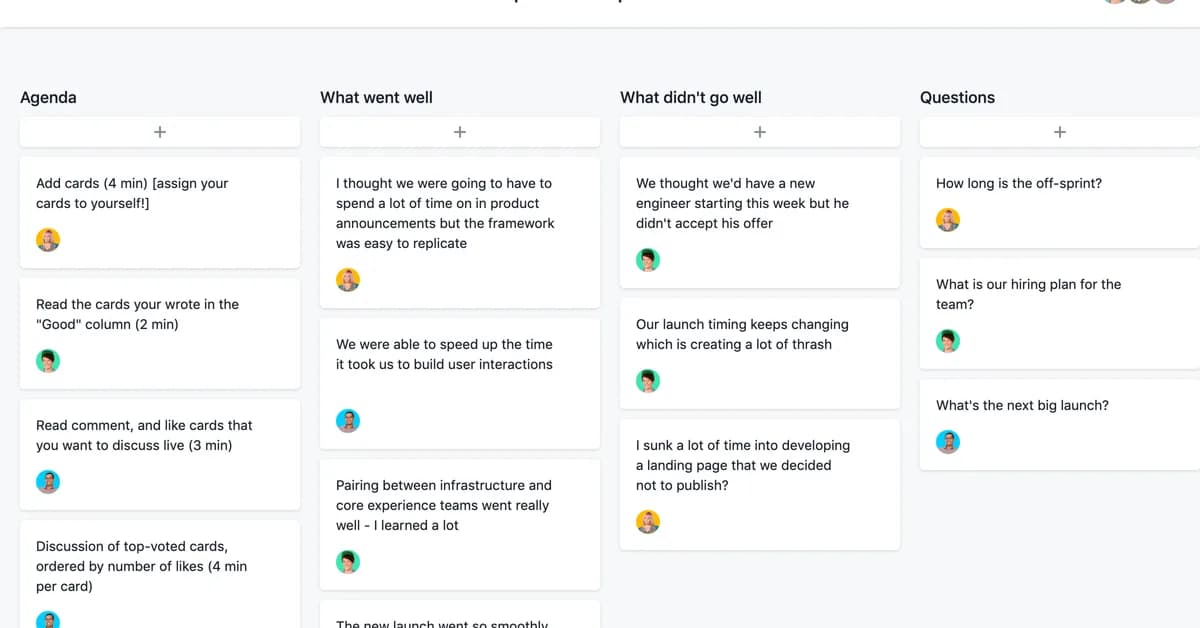Image resolution: width=1200 pixels, height=628 pixels.
Task: Click the plus icon under What went well
Action: (x=459, y=131)
